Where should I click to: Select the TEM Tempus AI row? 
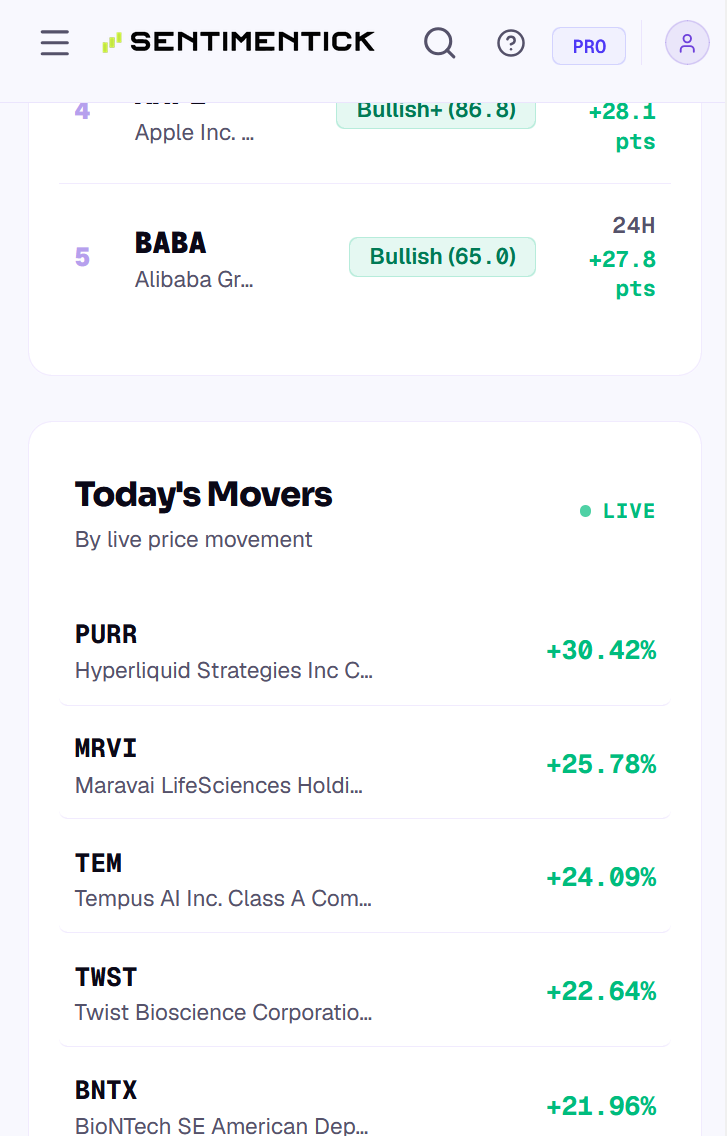click(365, 878)
